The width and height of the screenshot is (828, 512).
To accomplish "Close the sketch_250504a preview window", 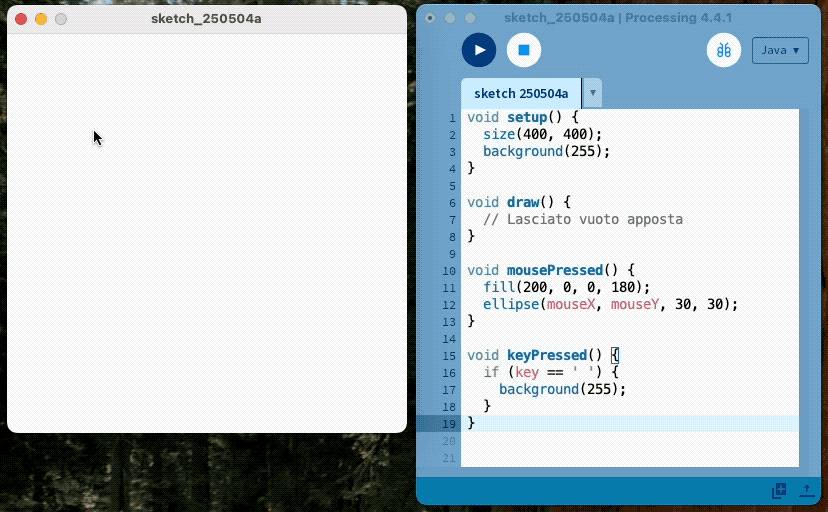I will pos(21,19).
